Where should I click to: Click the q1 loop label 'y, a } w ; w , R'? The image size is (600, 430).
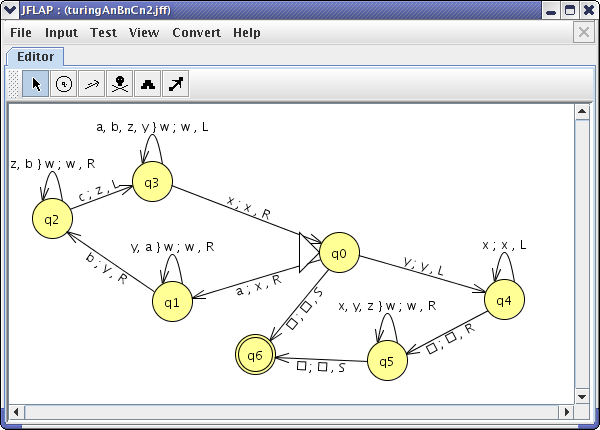173,247
